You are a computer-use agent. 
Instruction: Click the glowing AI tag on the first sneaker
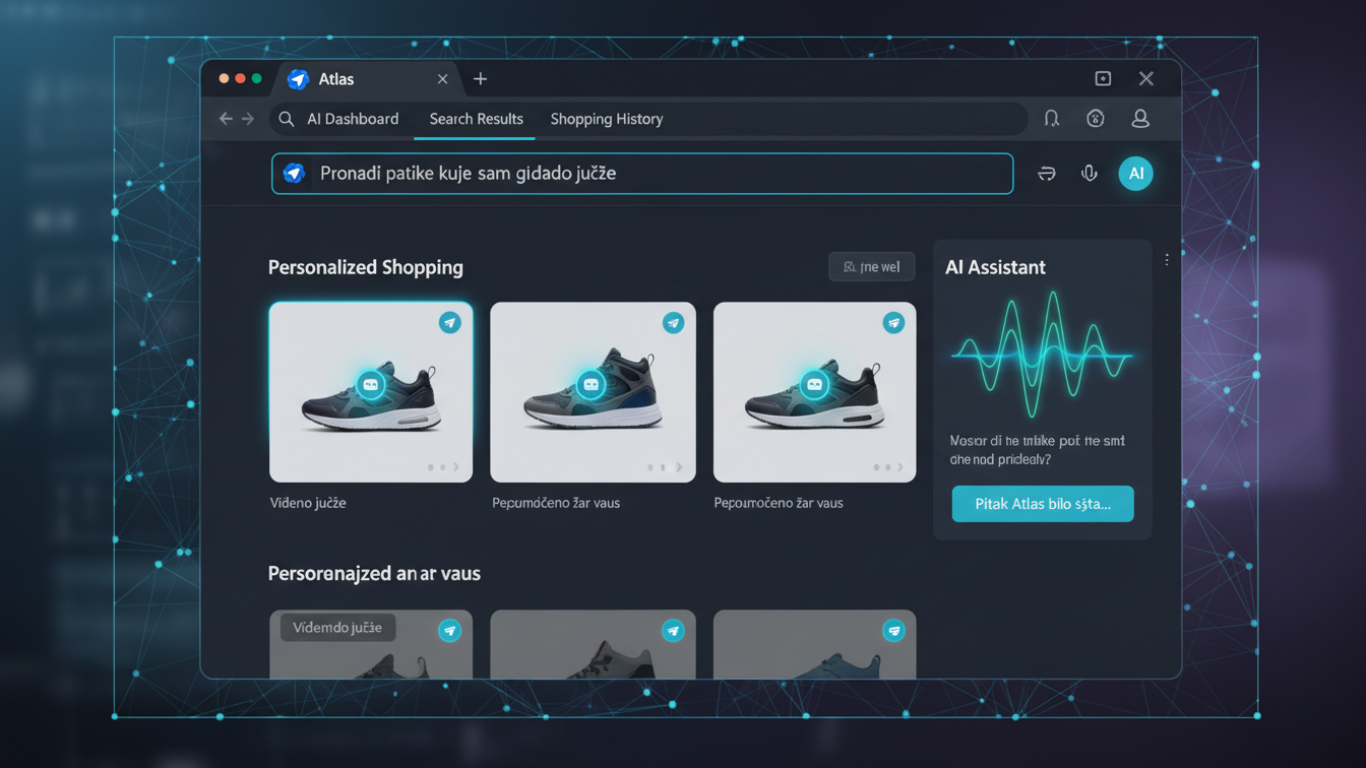(371, 383)
